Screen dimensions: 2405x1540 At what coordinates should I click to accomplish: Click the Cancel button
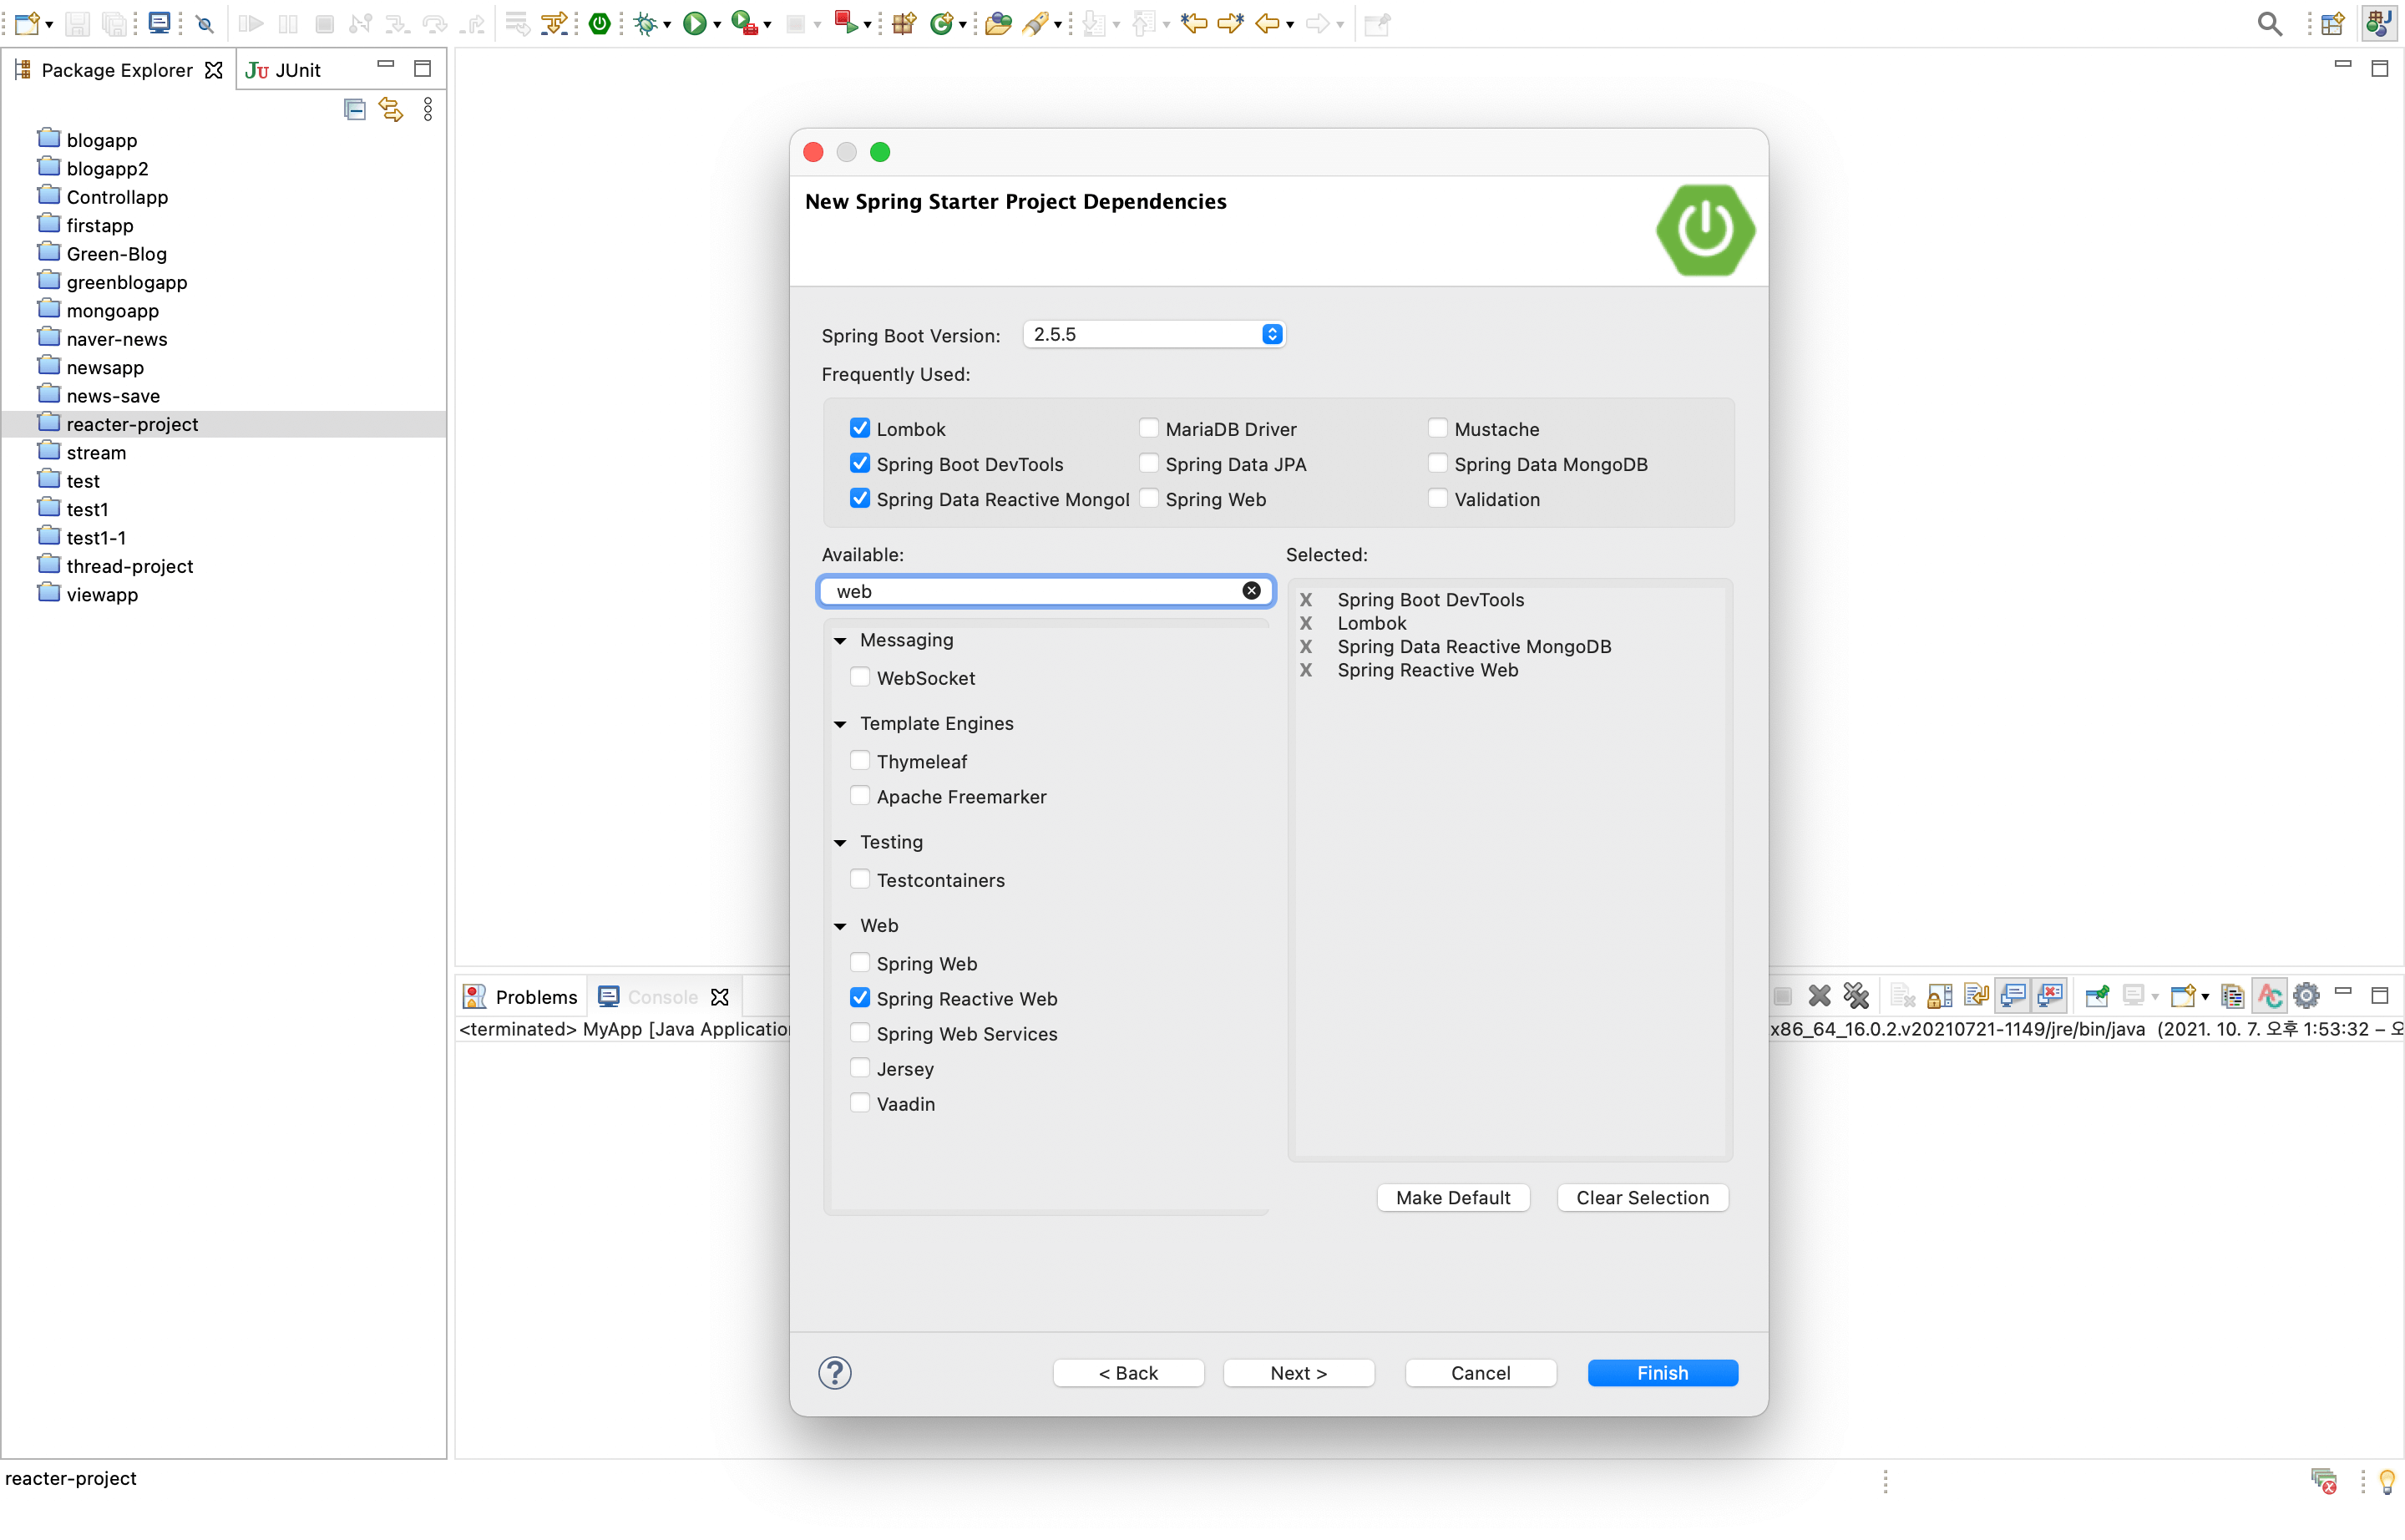point(1480,1372)
